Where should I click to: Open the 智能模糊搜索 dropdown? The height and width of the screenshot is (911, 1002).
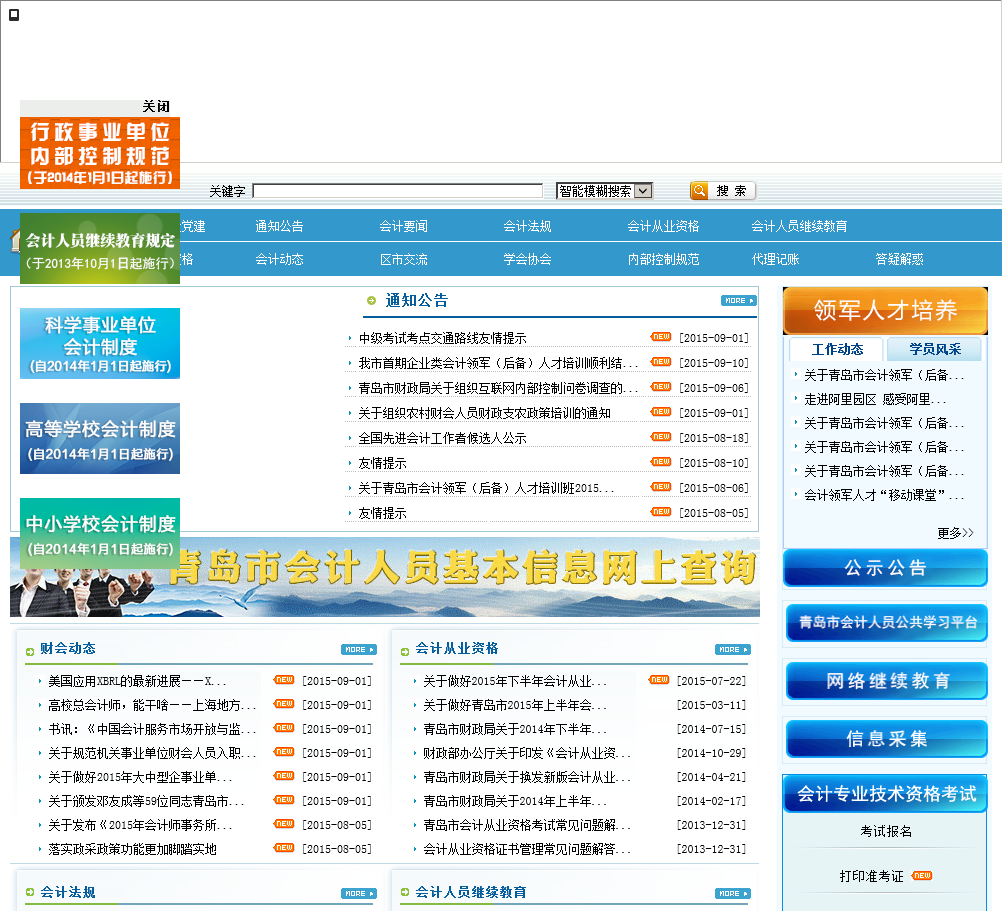(604, 191)
